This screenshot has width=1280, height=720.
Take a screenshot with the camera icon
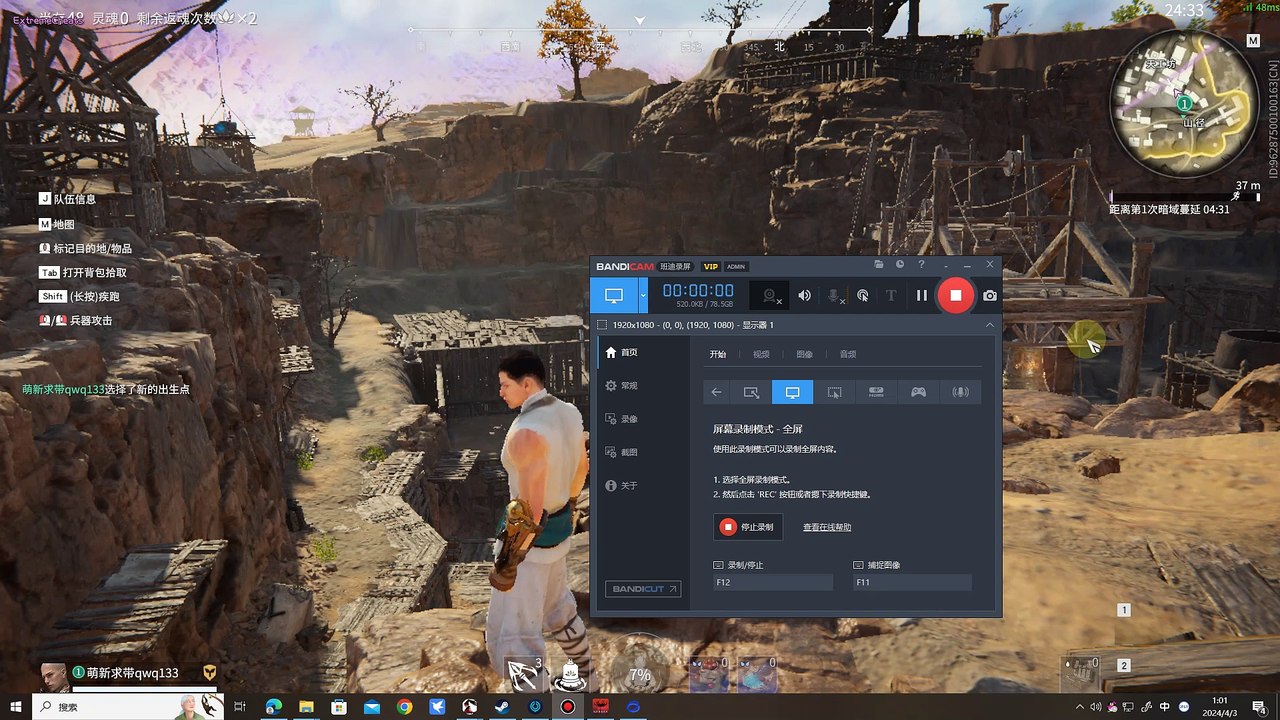pos(989,295)
